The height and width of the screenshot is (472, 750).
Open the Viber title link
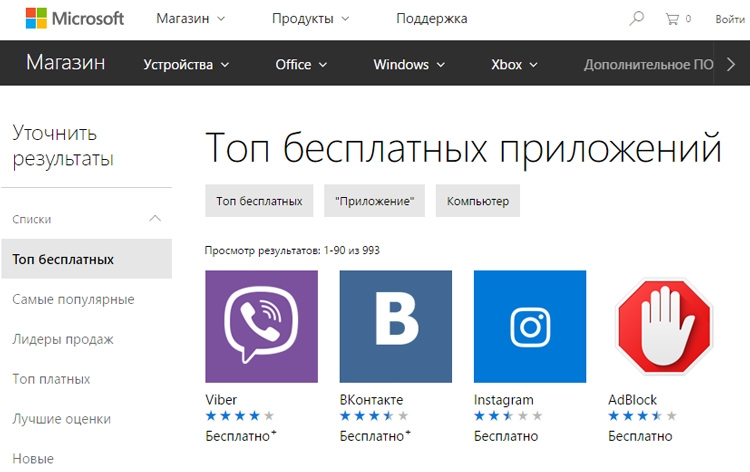coord(221,399)
